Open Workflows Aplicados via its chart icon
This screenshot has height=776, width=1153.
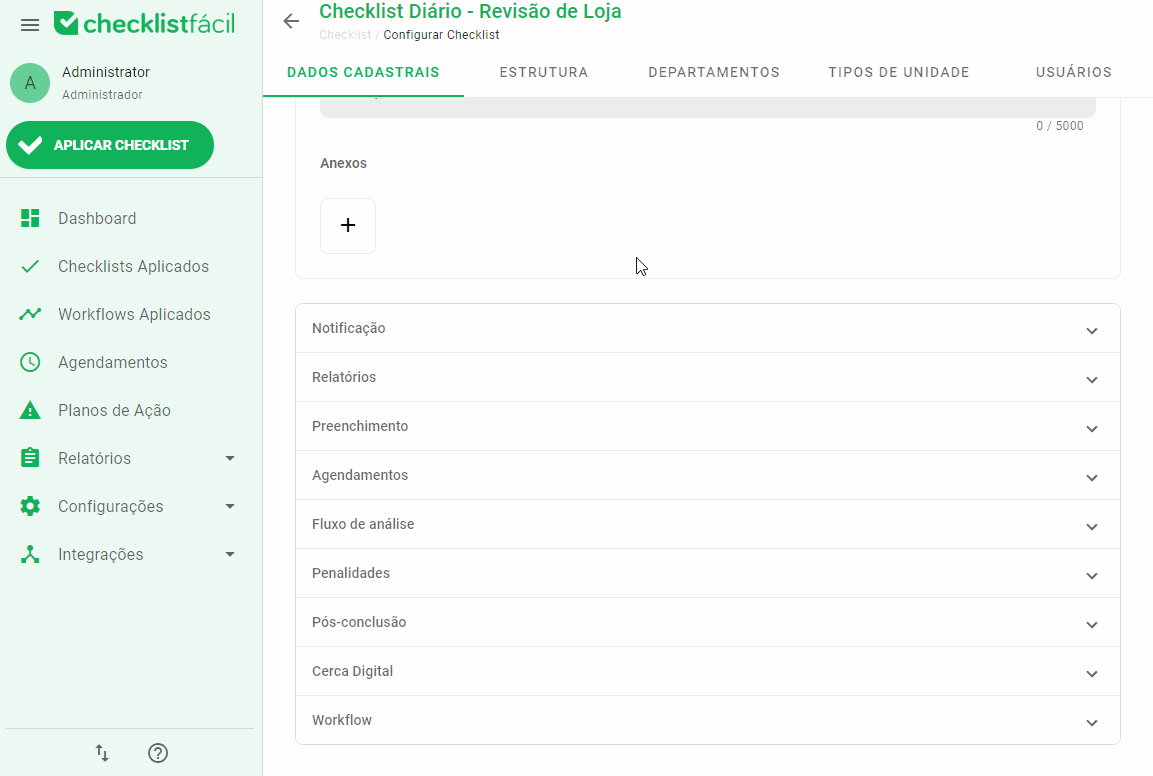click(x=29, y=314)
